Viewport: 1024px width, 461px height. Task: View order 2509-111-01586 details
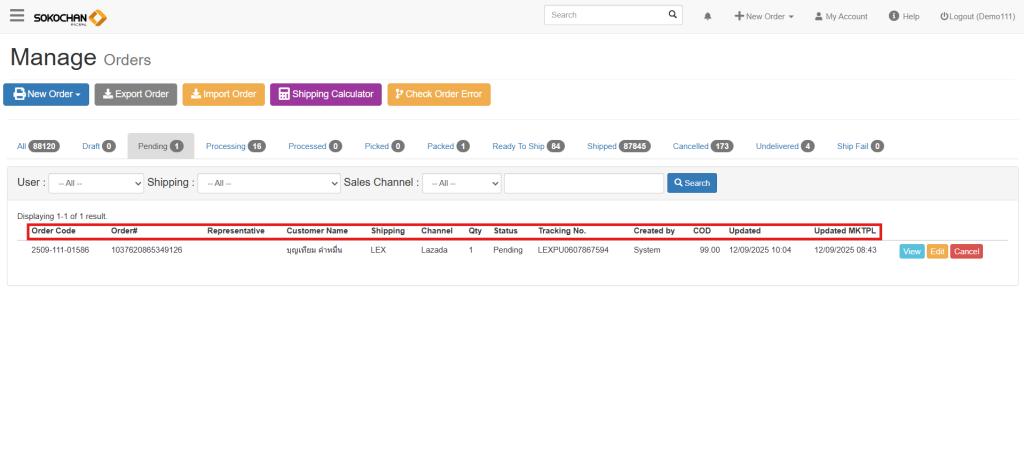tap(911, 251)
